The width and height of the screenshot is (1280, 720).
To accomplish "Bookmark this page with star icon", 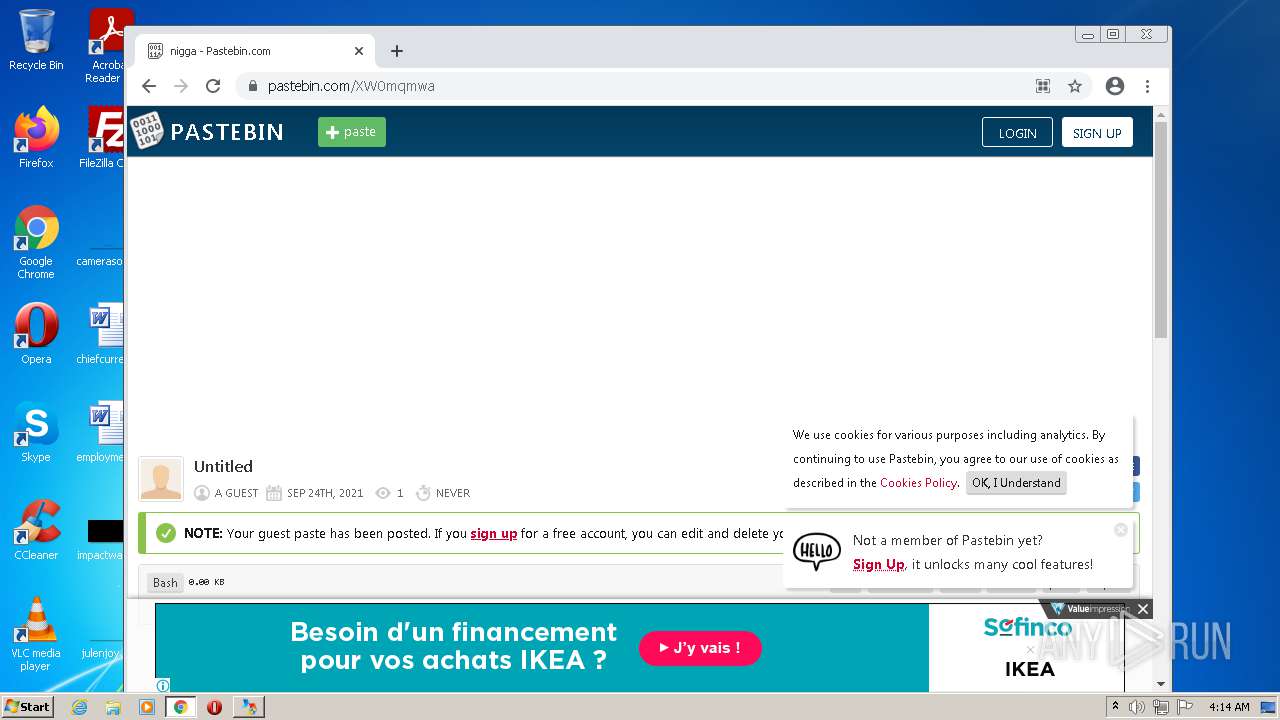I will click(1075, 86).
